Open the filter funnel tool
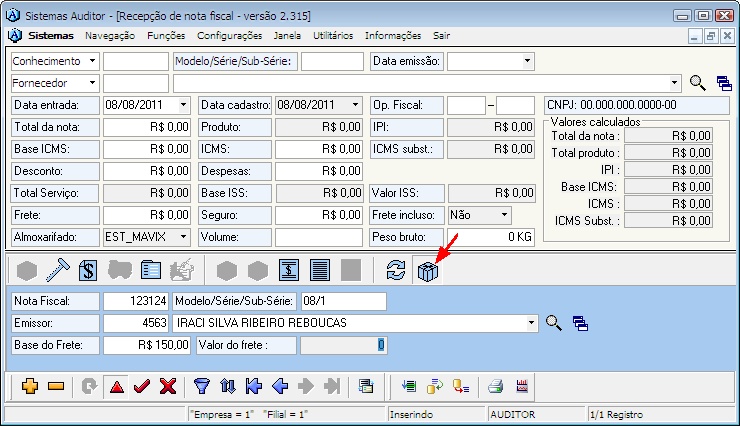The image size is (740, 426). pyautogui.click(x=201, y=386)
